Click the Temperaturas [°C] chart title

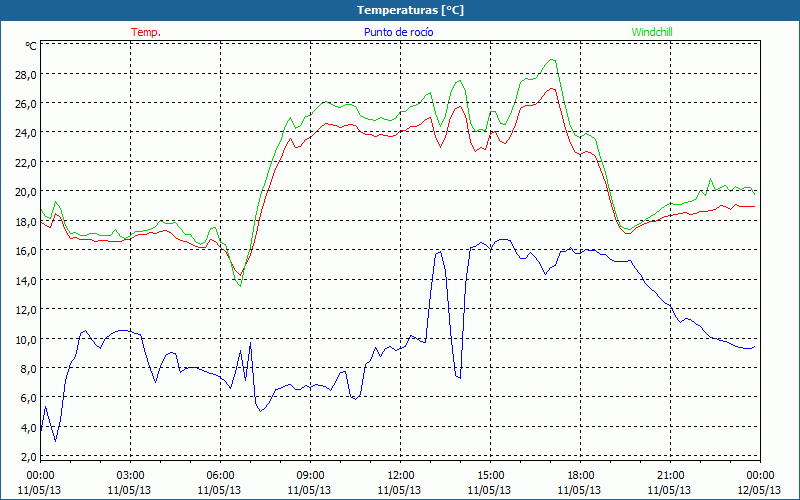tap(410, 10)
